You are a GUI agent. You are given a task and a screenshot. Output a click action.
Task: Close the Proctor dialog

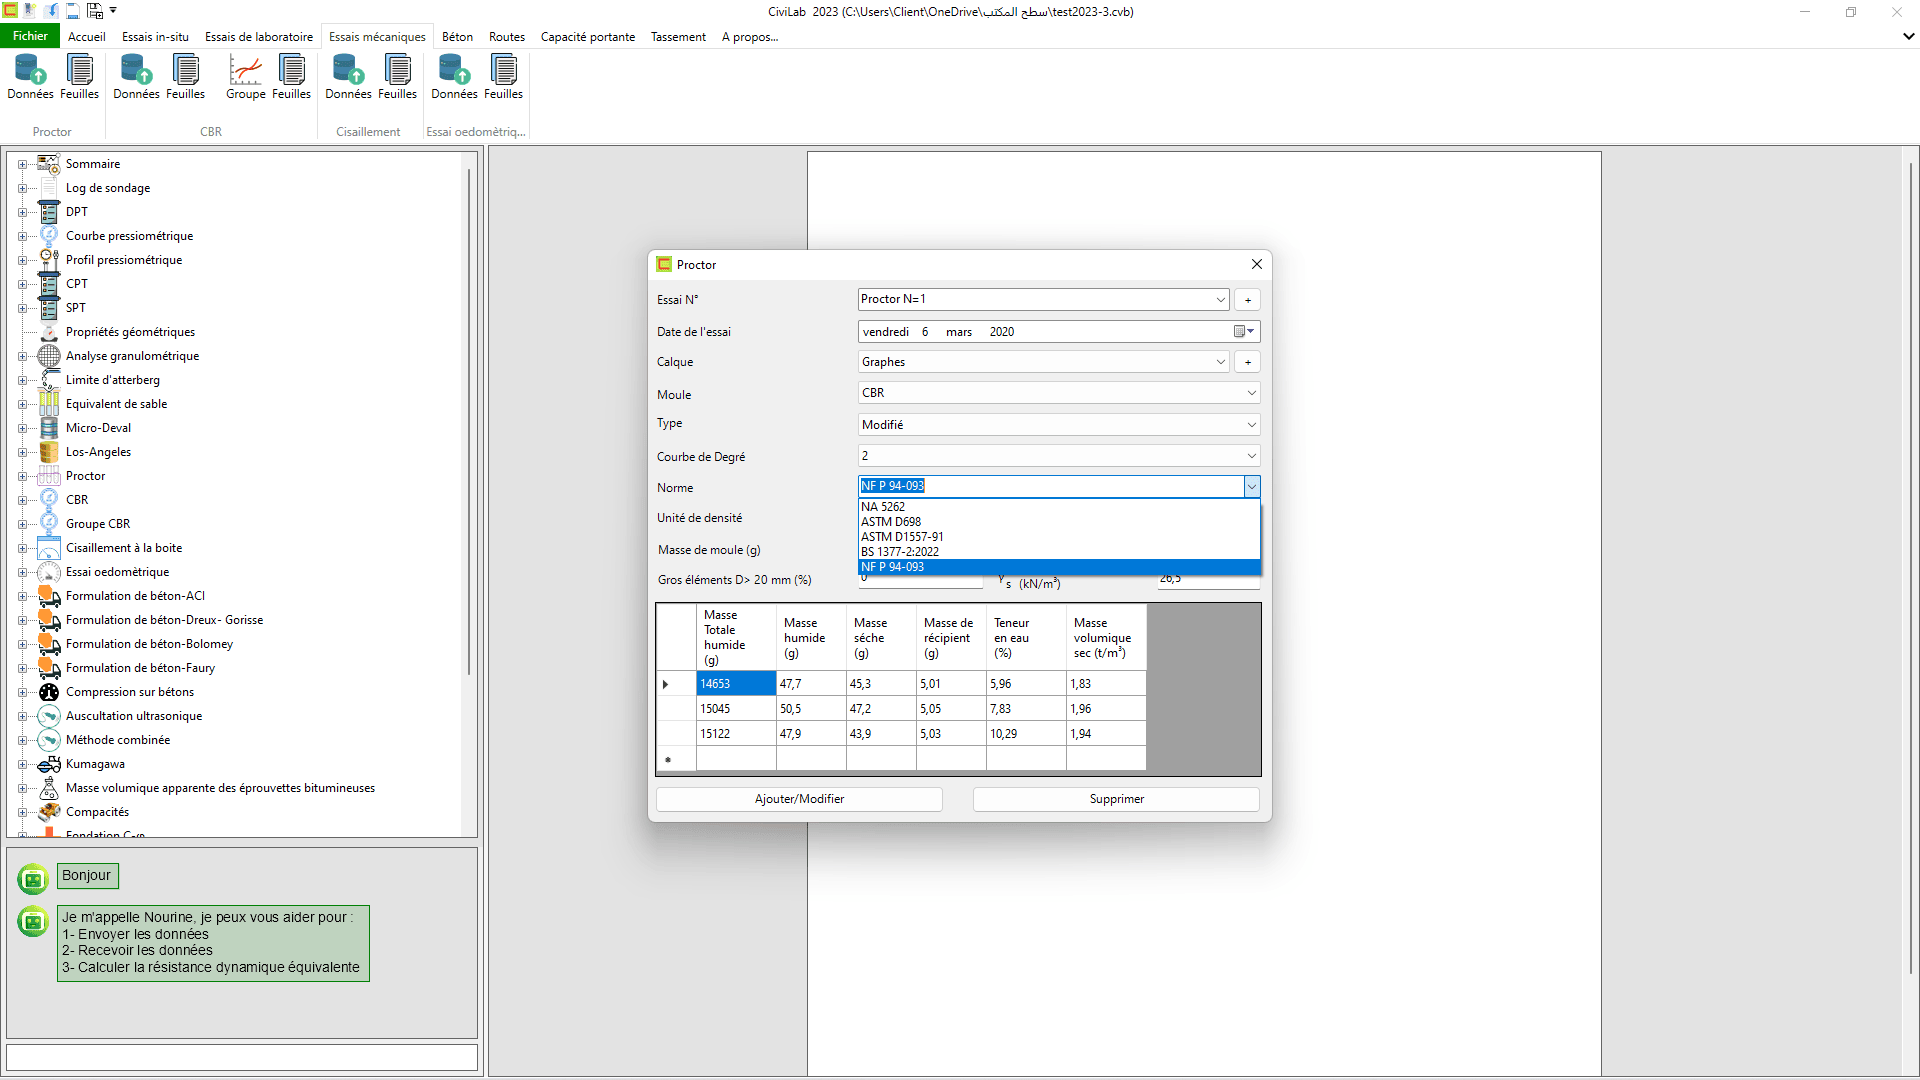1257,264
